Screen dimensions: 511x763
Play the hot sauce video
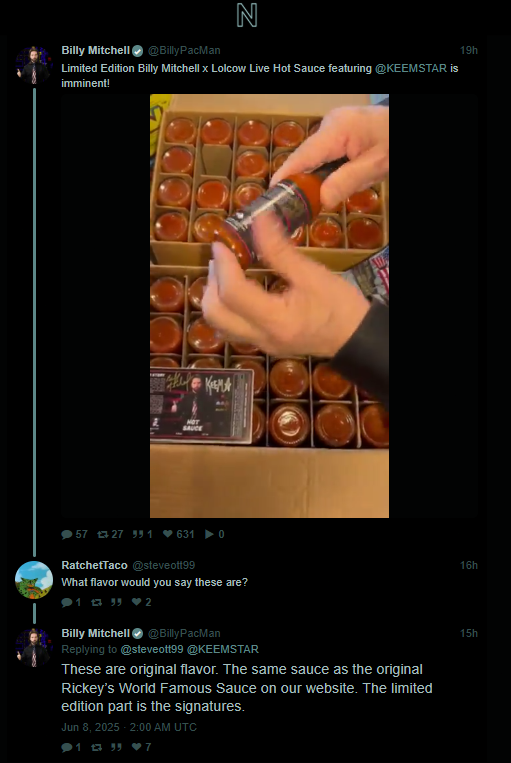pyautogui.click(x=269, y=306)
